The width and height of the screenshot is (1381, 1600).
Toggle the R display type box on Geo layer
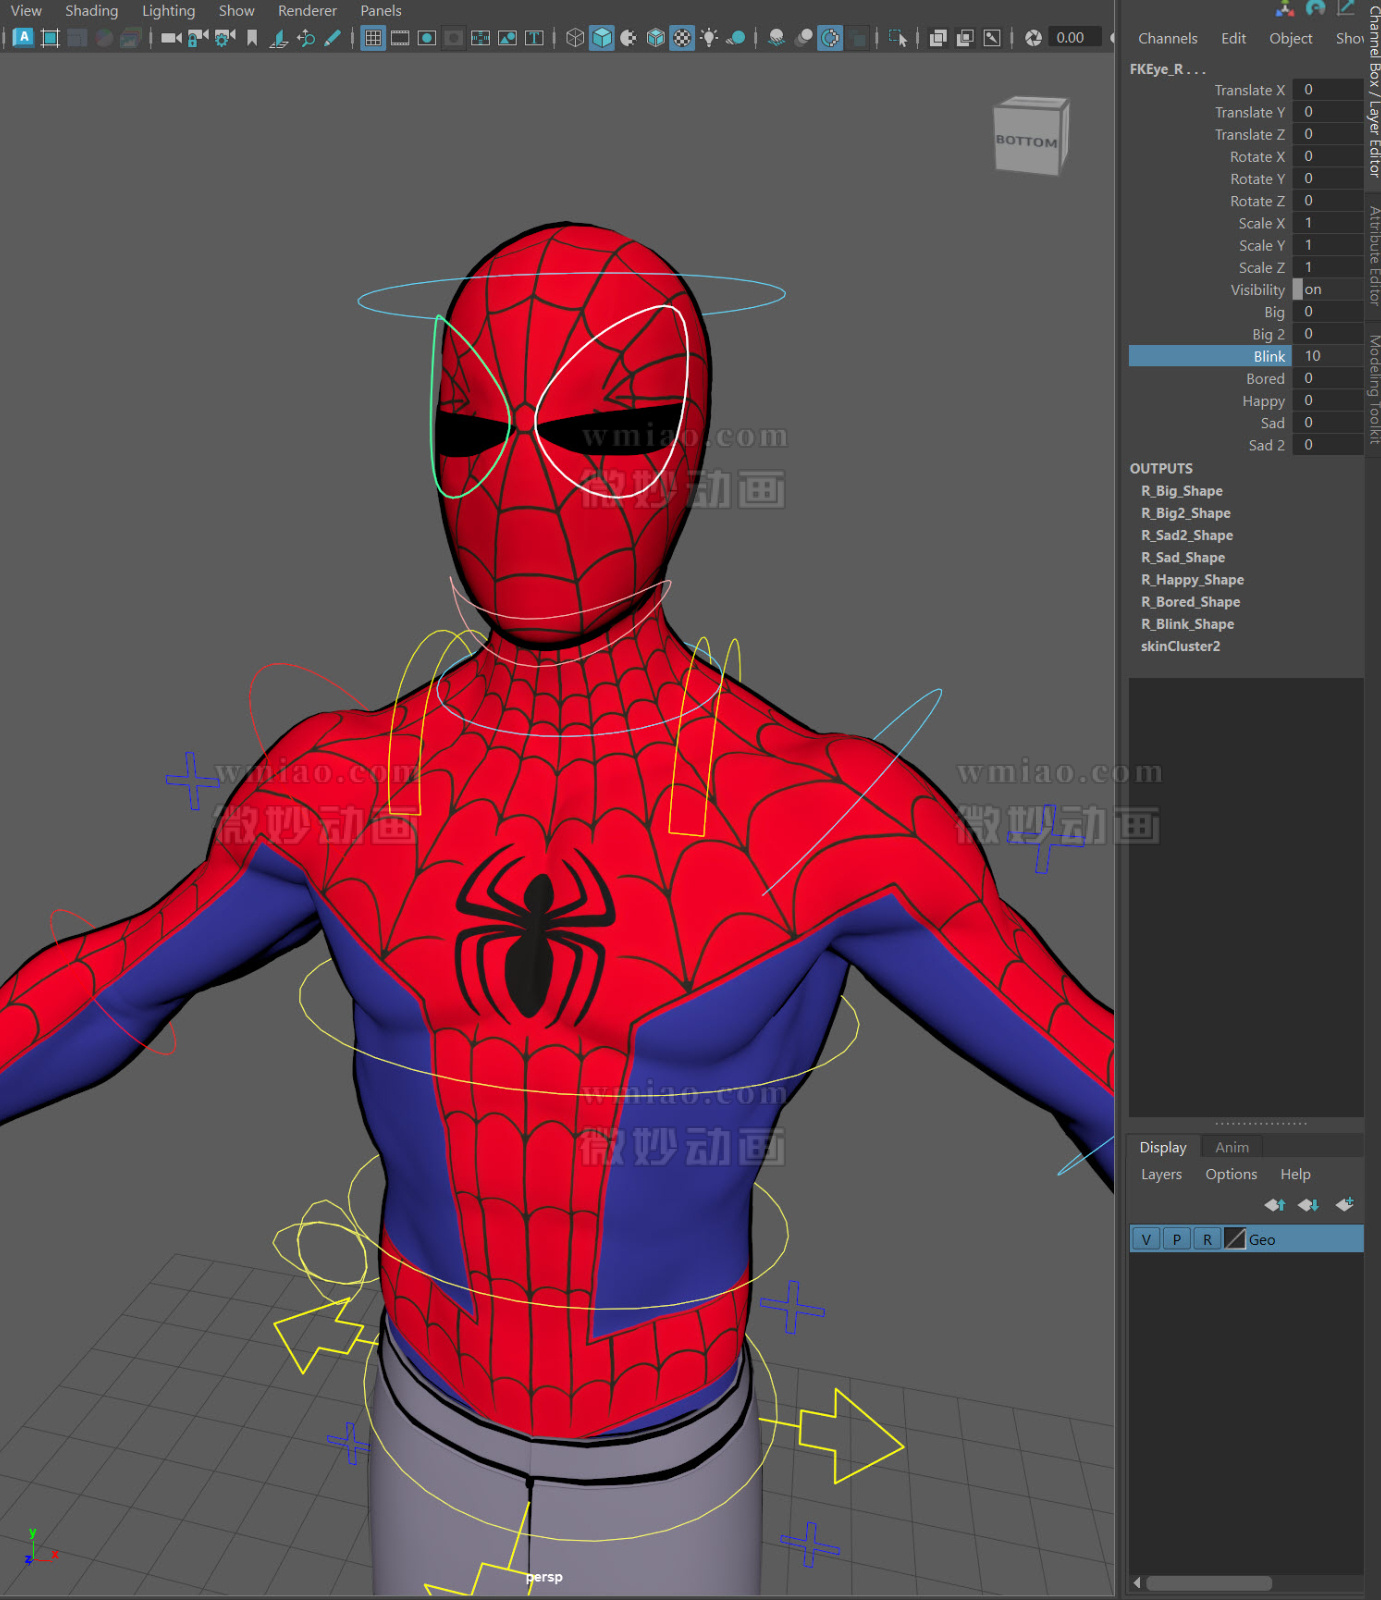tap(1207, 1240)
